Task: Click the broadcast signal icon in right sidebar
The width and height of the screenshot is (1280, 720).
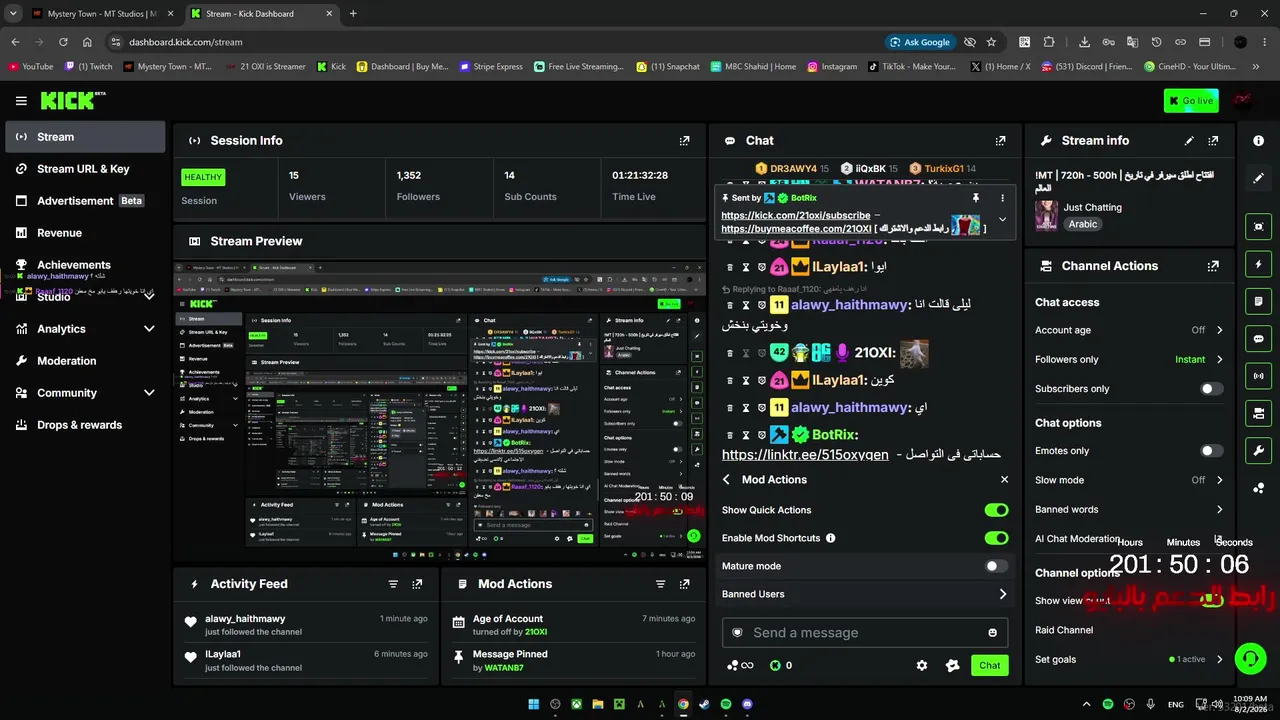Action: click(x=1258, y=376)
